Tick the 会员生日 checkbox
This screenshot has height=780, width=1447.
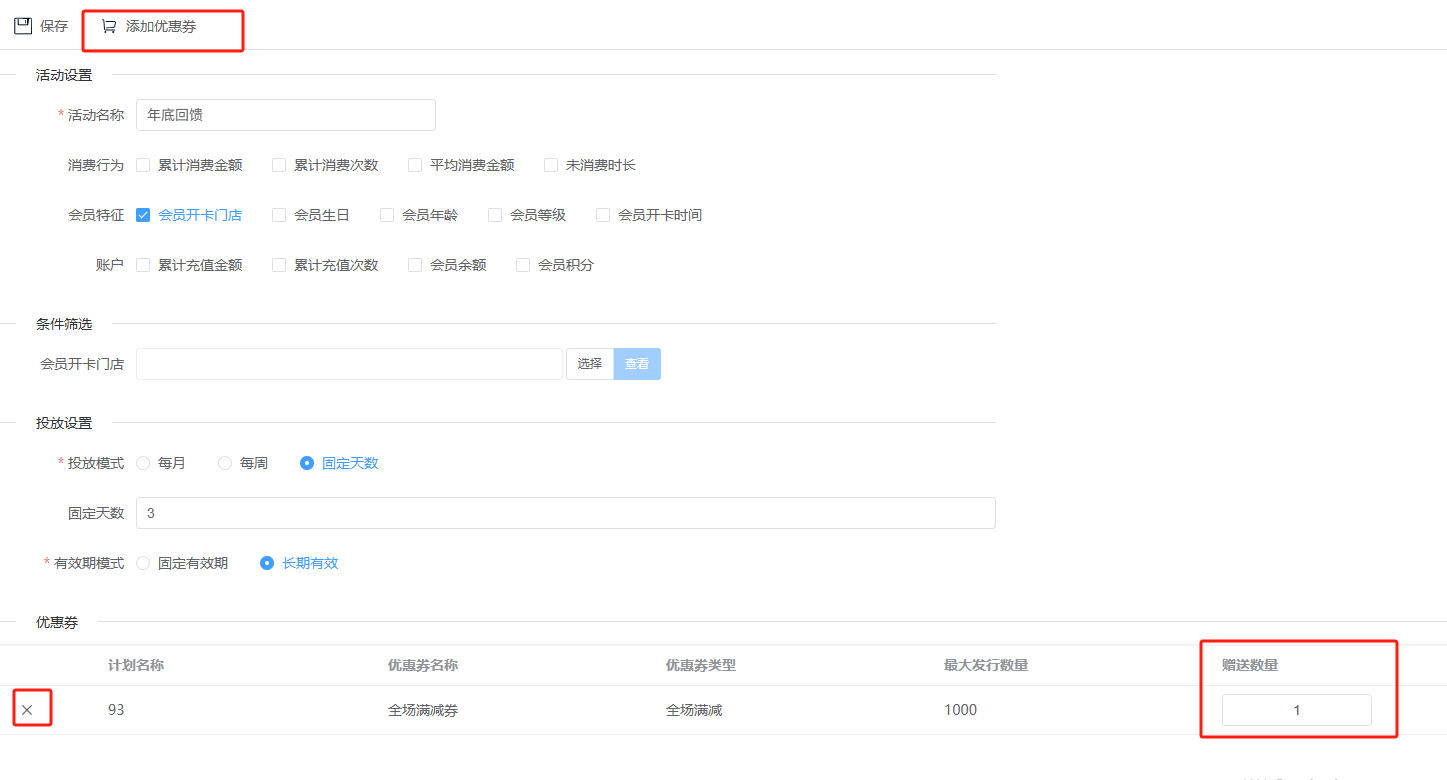pyautogui.click(x=279, y=215)
